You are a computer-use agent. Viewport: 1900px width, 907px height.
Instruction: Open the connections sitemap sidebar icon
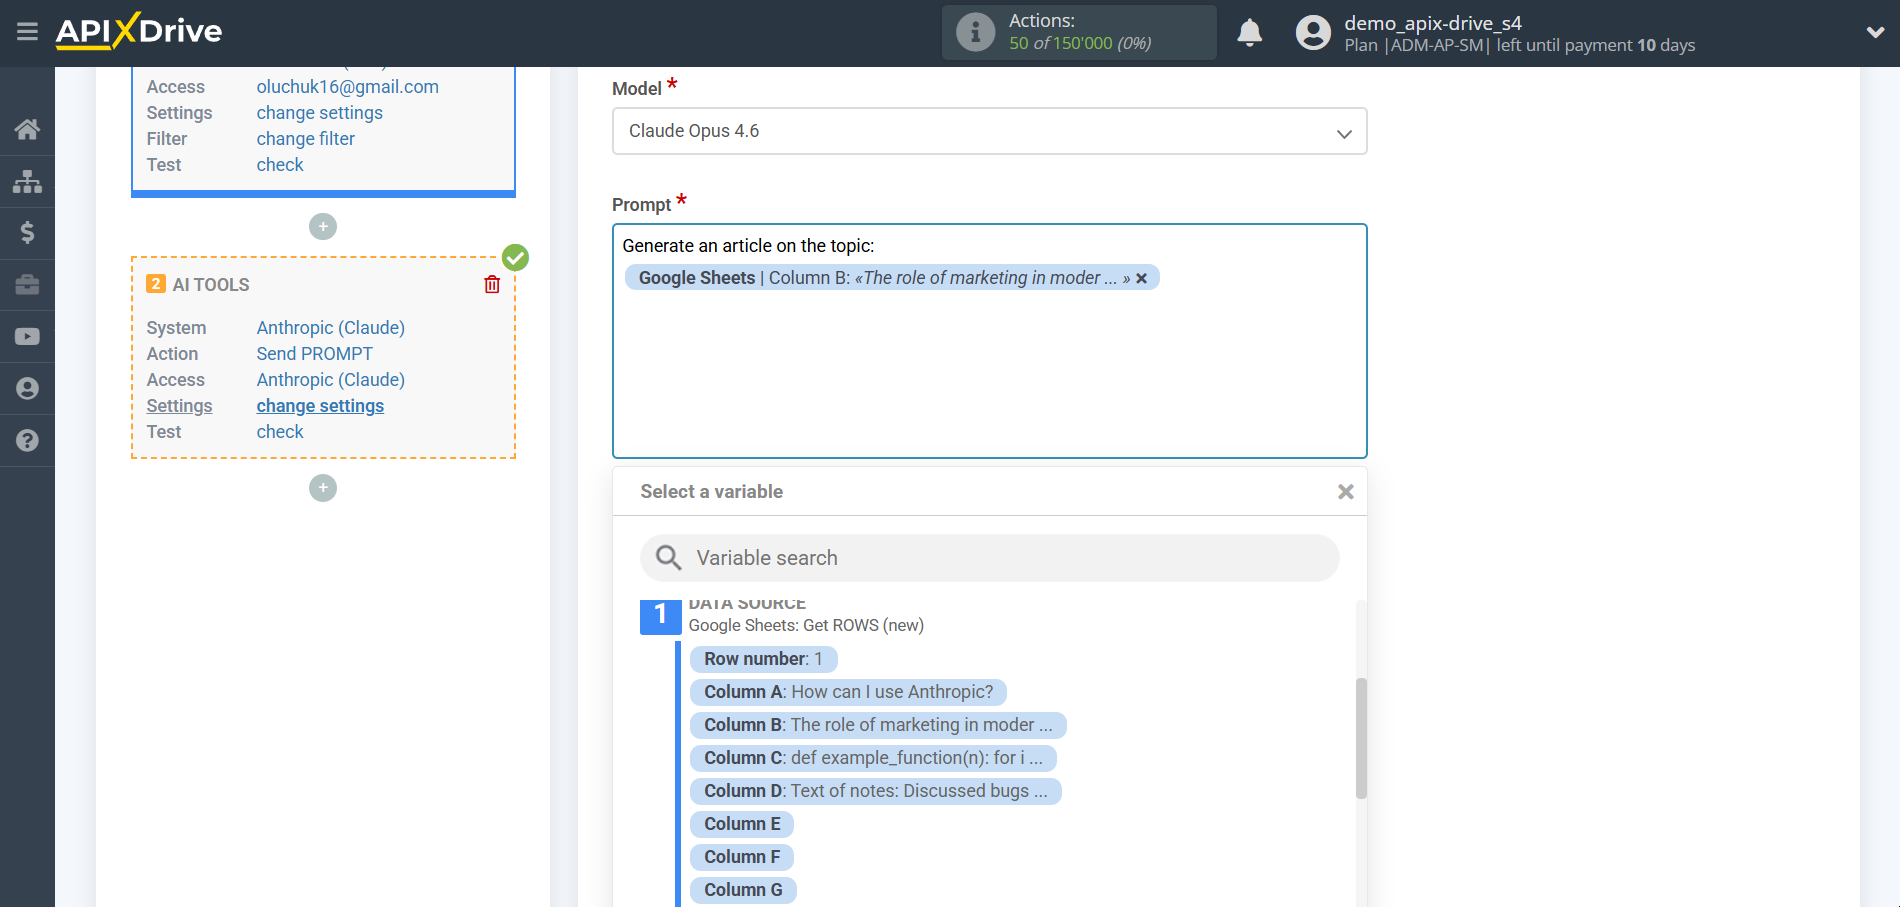point(27,181)
